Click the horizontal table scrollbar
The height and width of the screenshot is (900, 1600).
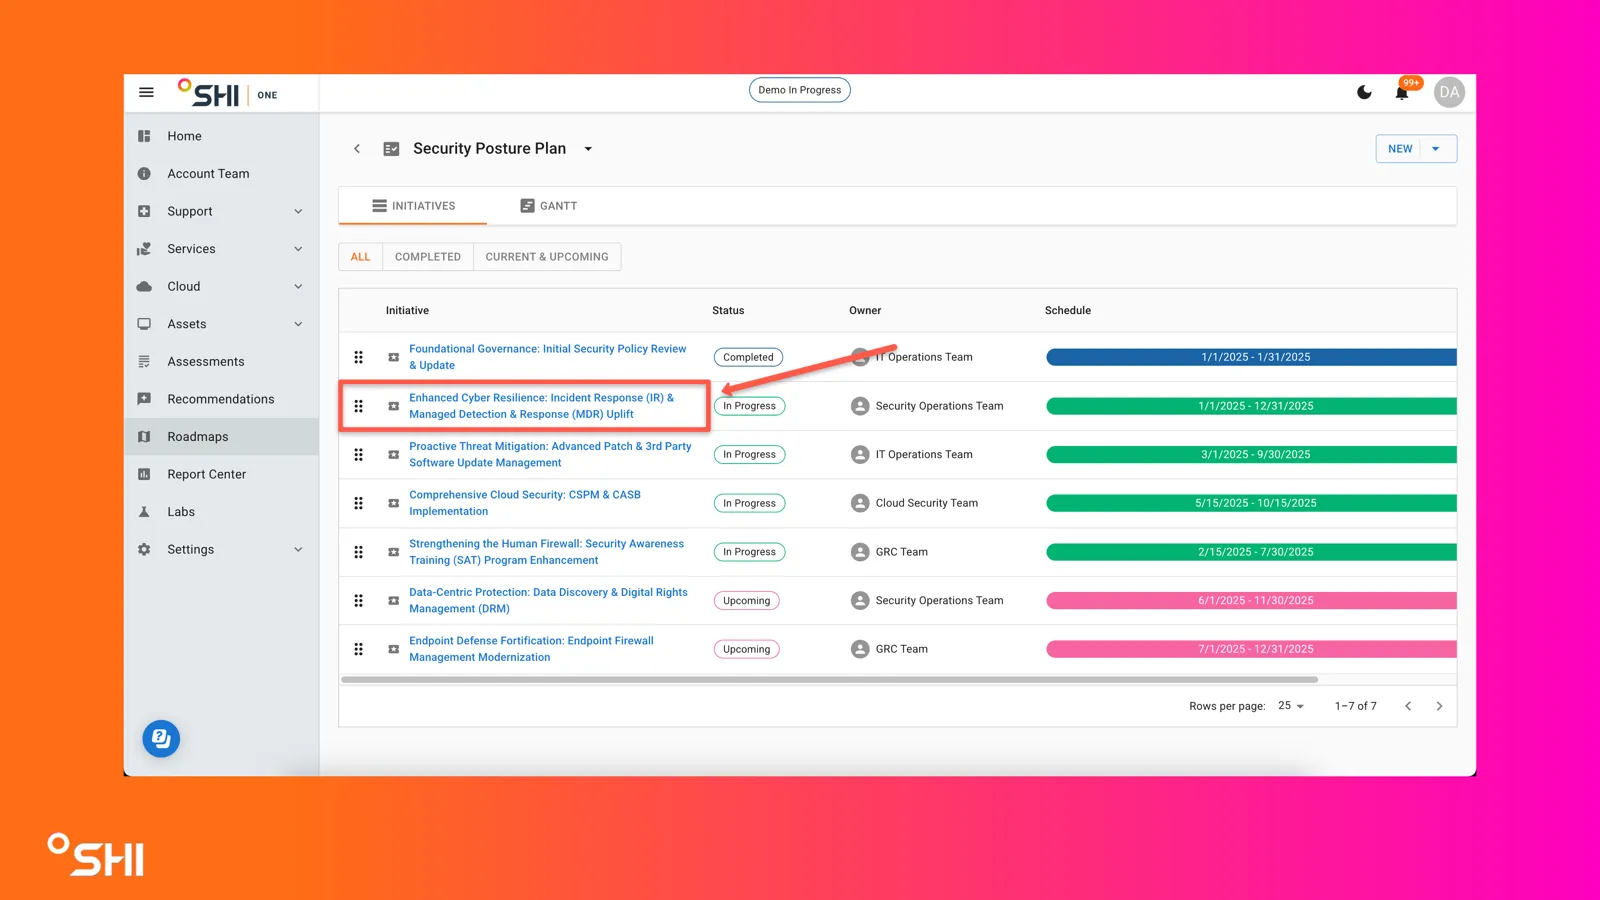[x=829, y=679]
